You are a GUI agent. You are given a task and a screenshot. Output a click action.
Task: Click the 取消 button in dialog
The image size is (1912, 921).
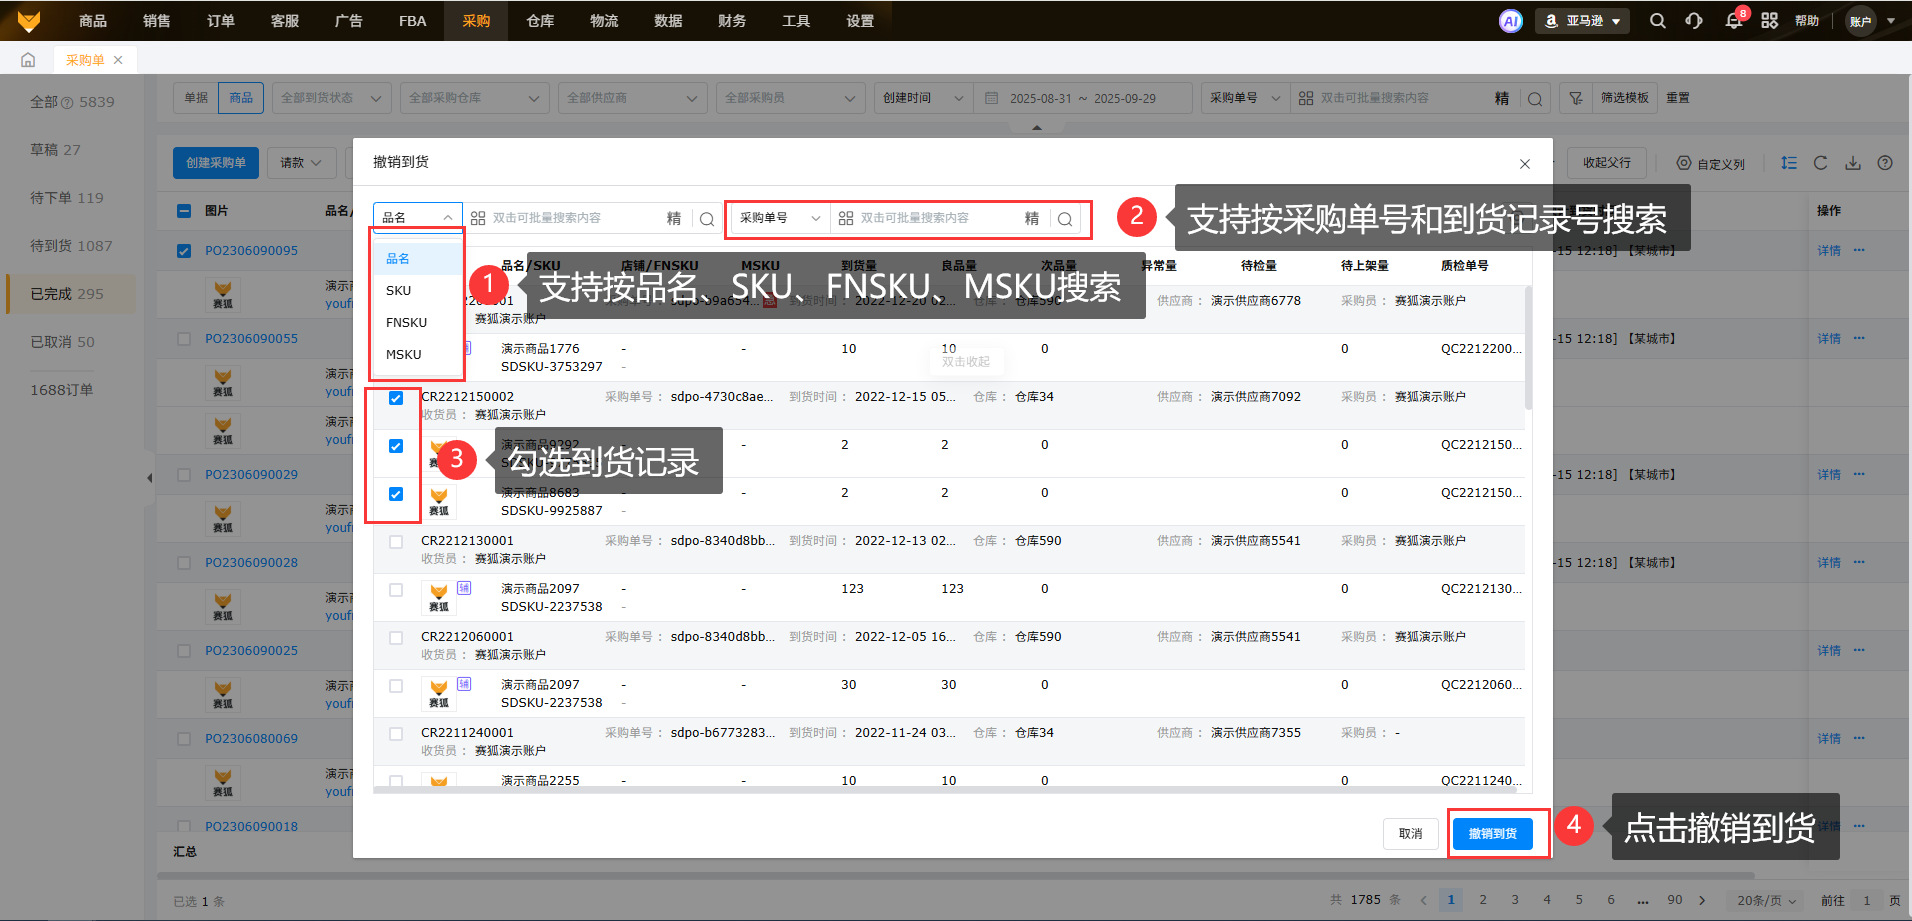coord(1410,833)
